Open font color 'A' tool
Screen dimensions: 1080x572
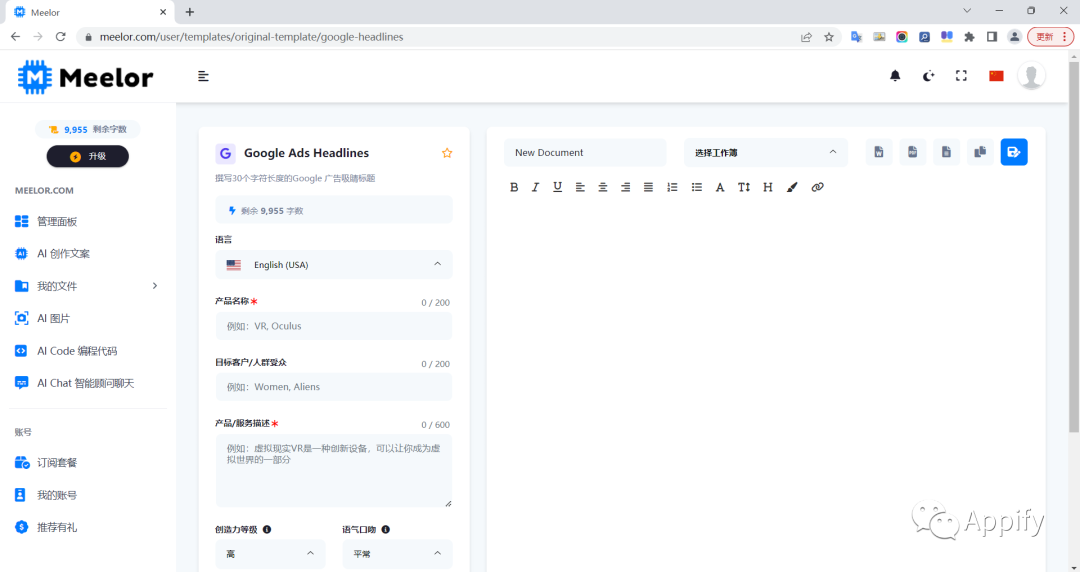coord(720,187)
